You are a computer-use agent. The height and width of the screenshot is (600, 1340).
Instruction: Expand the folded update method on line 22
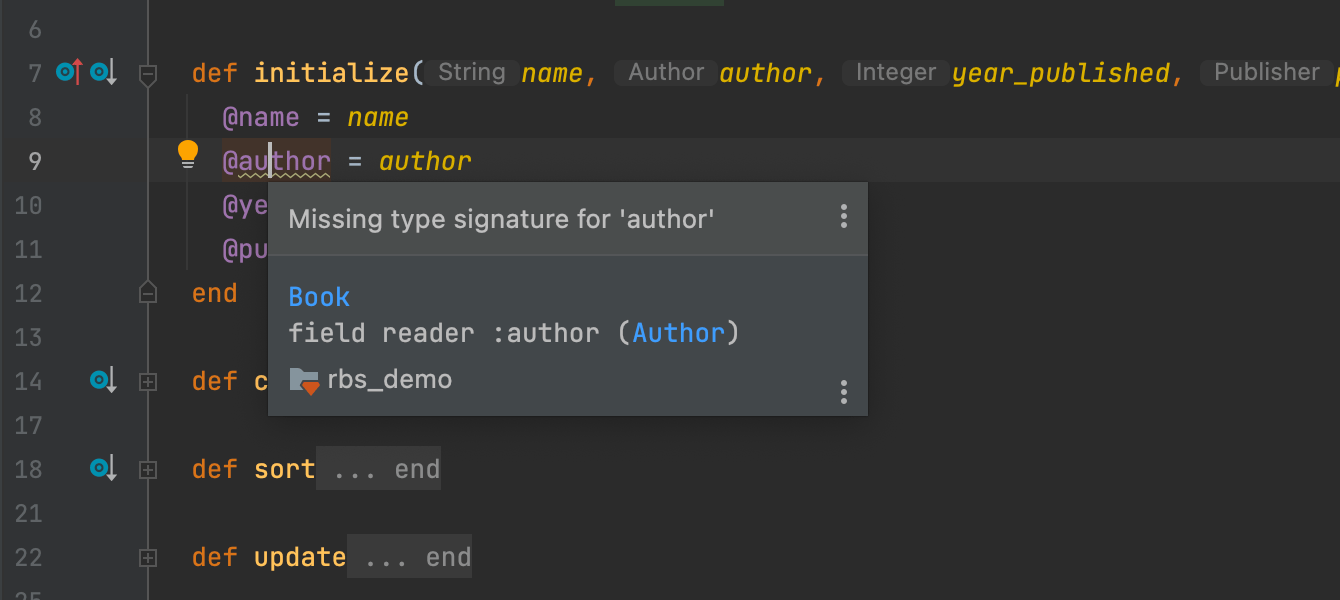tap(148, 557)
